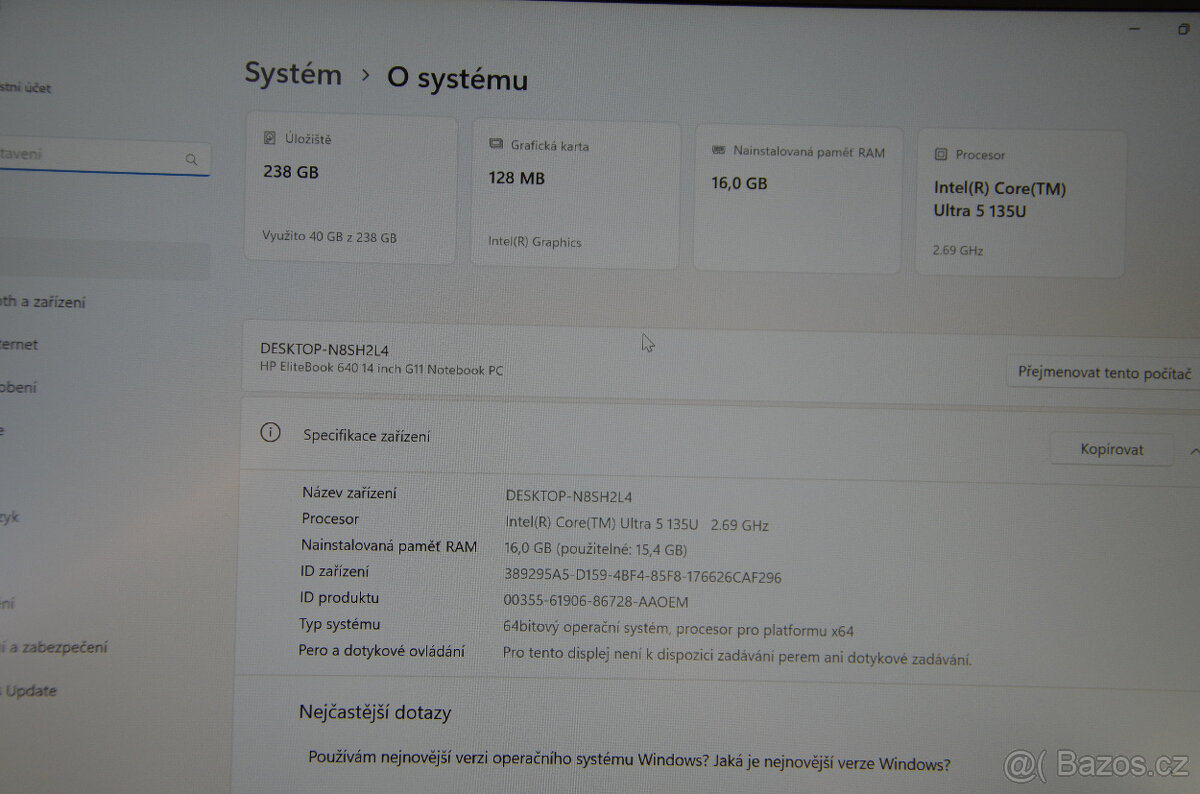Image resolution: width=1200 pixels, height=794 pixels.
Task: Click the info icon beside Specifikace zařízení
Action: pos(269,433)
